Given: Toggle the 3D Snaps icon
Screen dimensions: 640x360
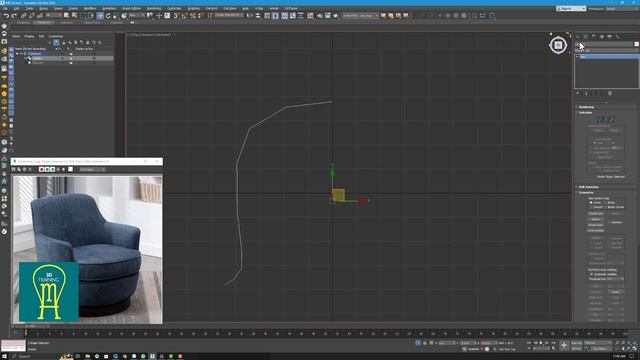Looking at the screenshot, I should 176,16.
